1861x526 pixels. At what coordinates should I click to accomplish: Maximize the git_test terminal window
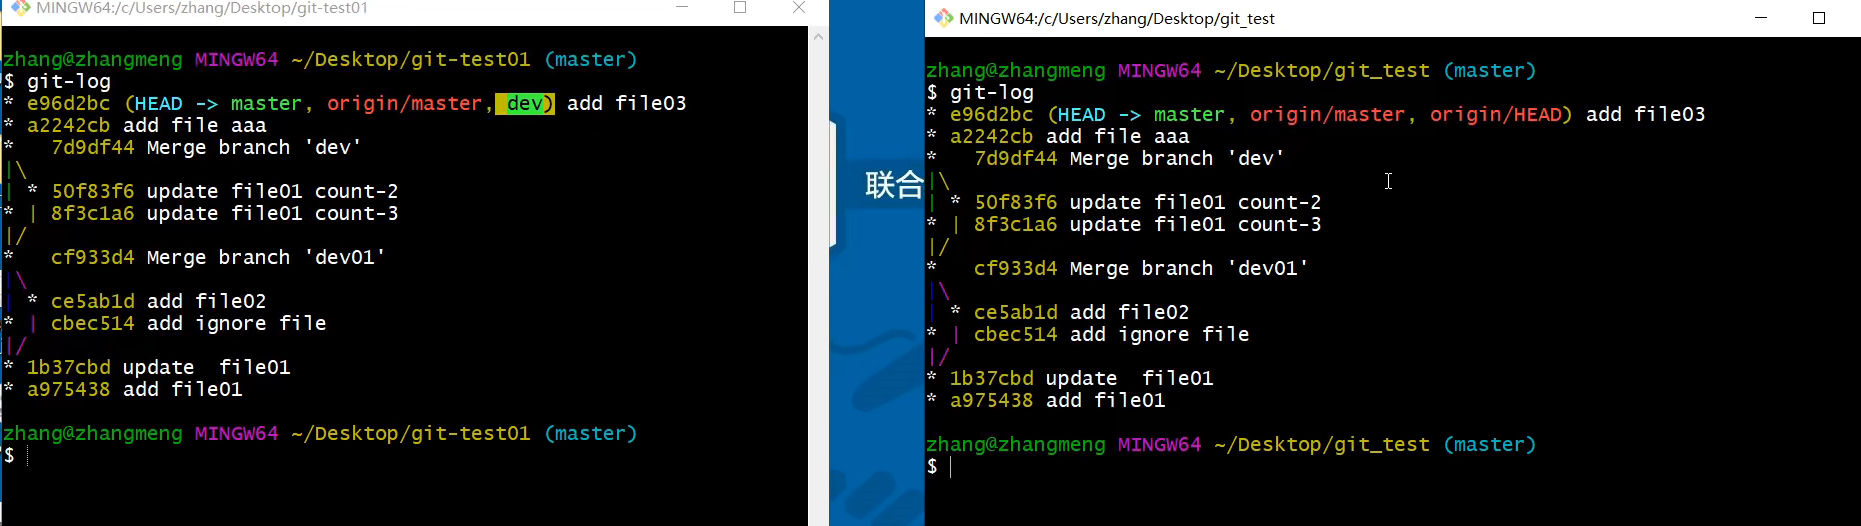pyautogui.click(x=1819, y=18)
